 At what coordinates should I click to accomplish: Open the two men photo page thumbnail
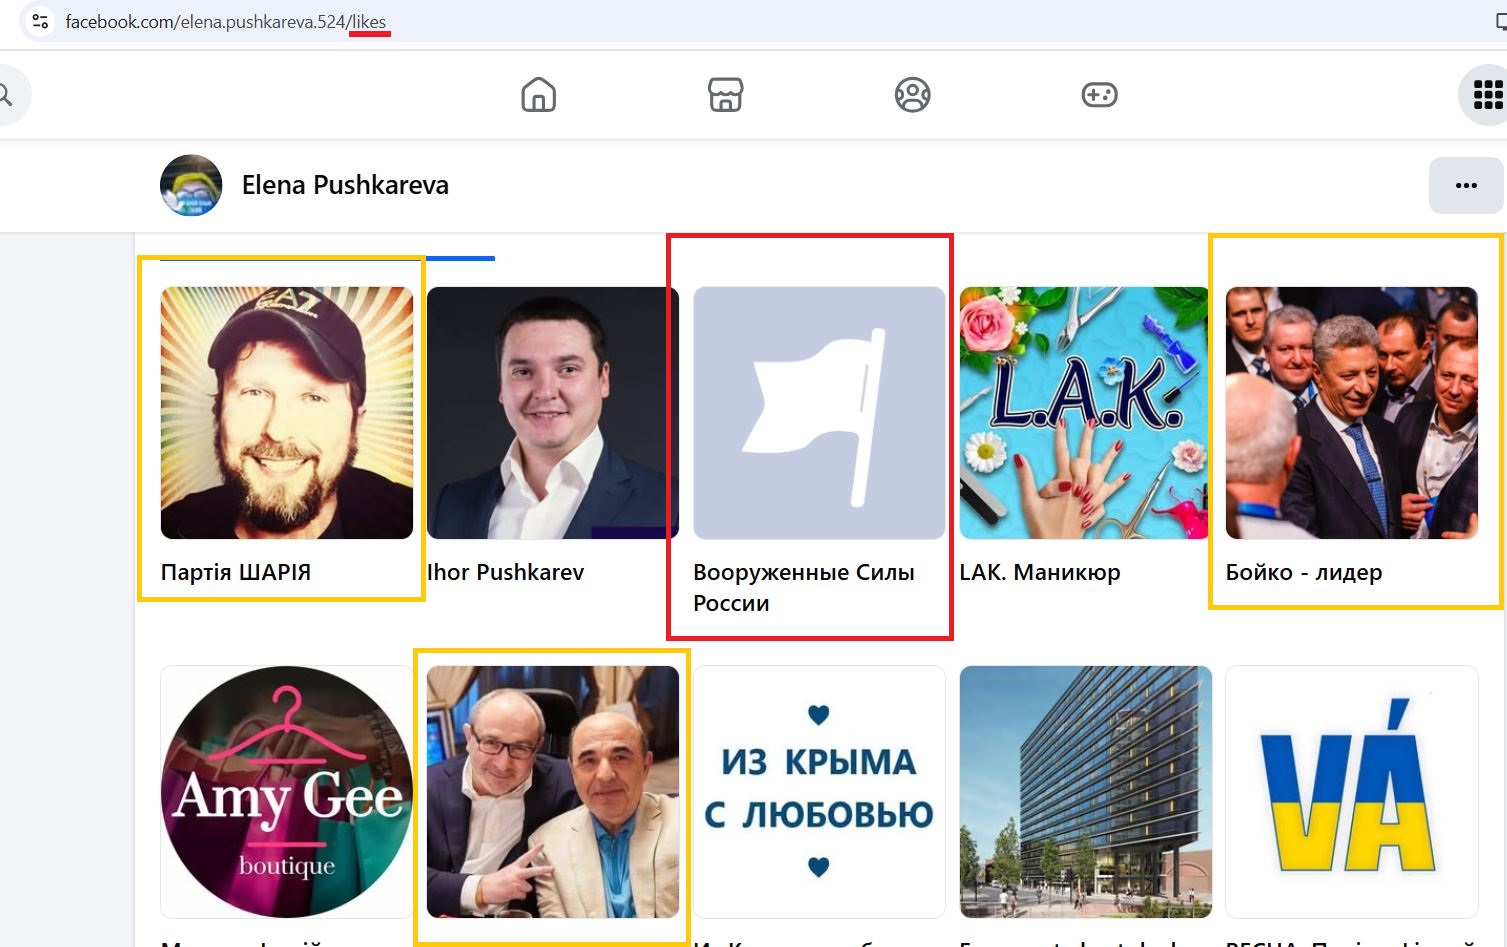pyautogui.click(x=553, y=792)
